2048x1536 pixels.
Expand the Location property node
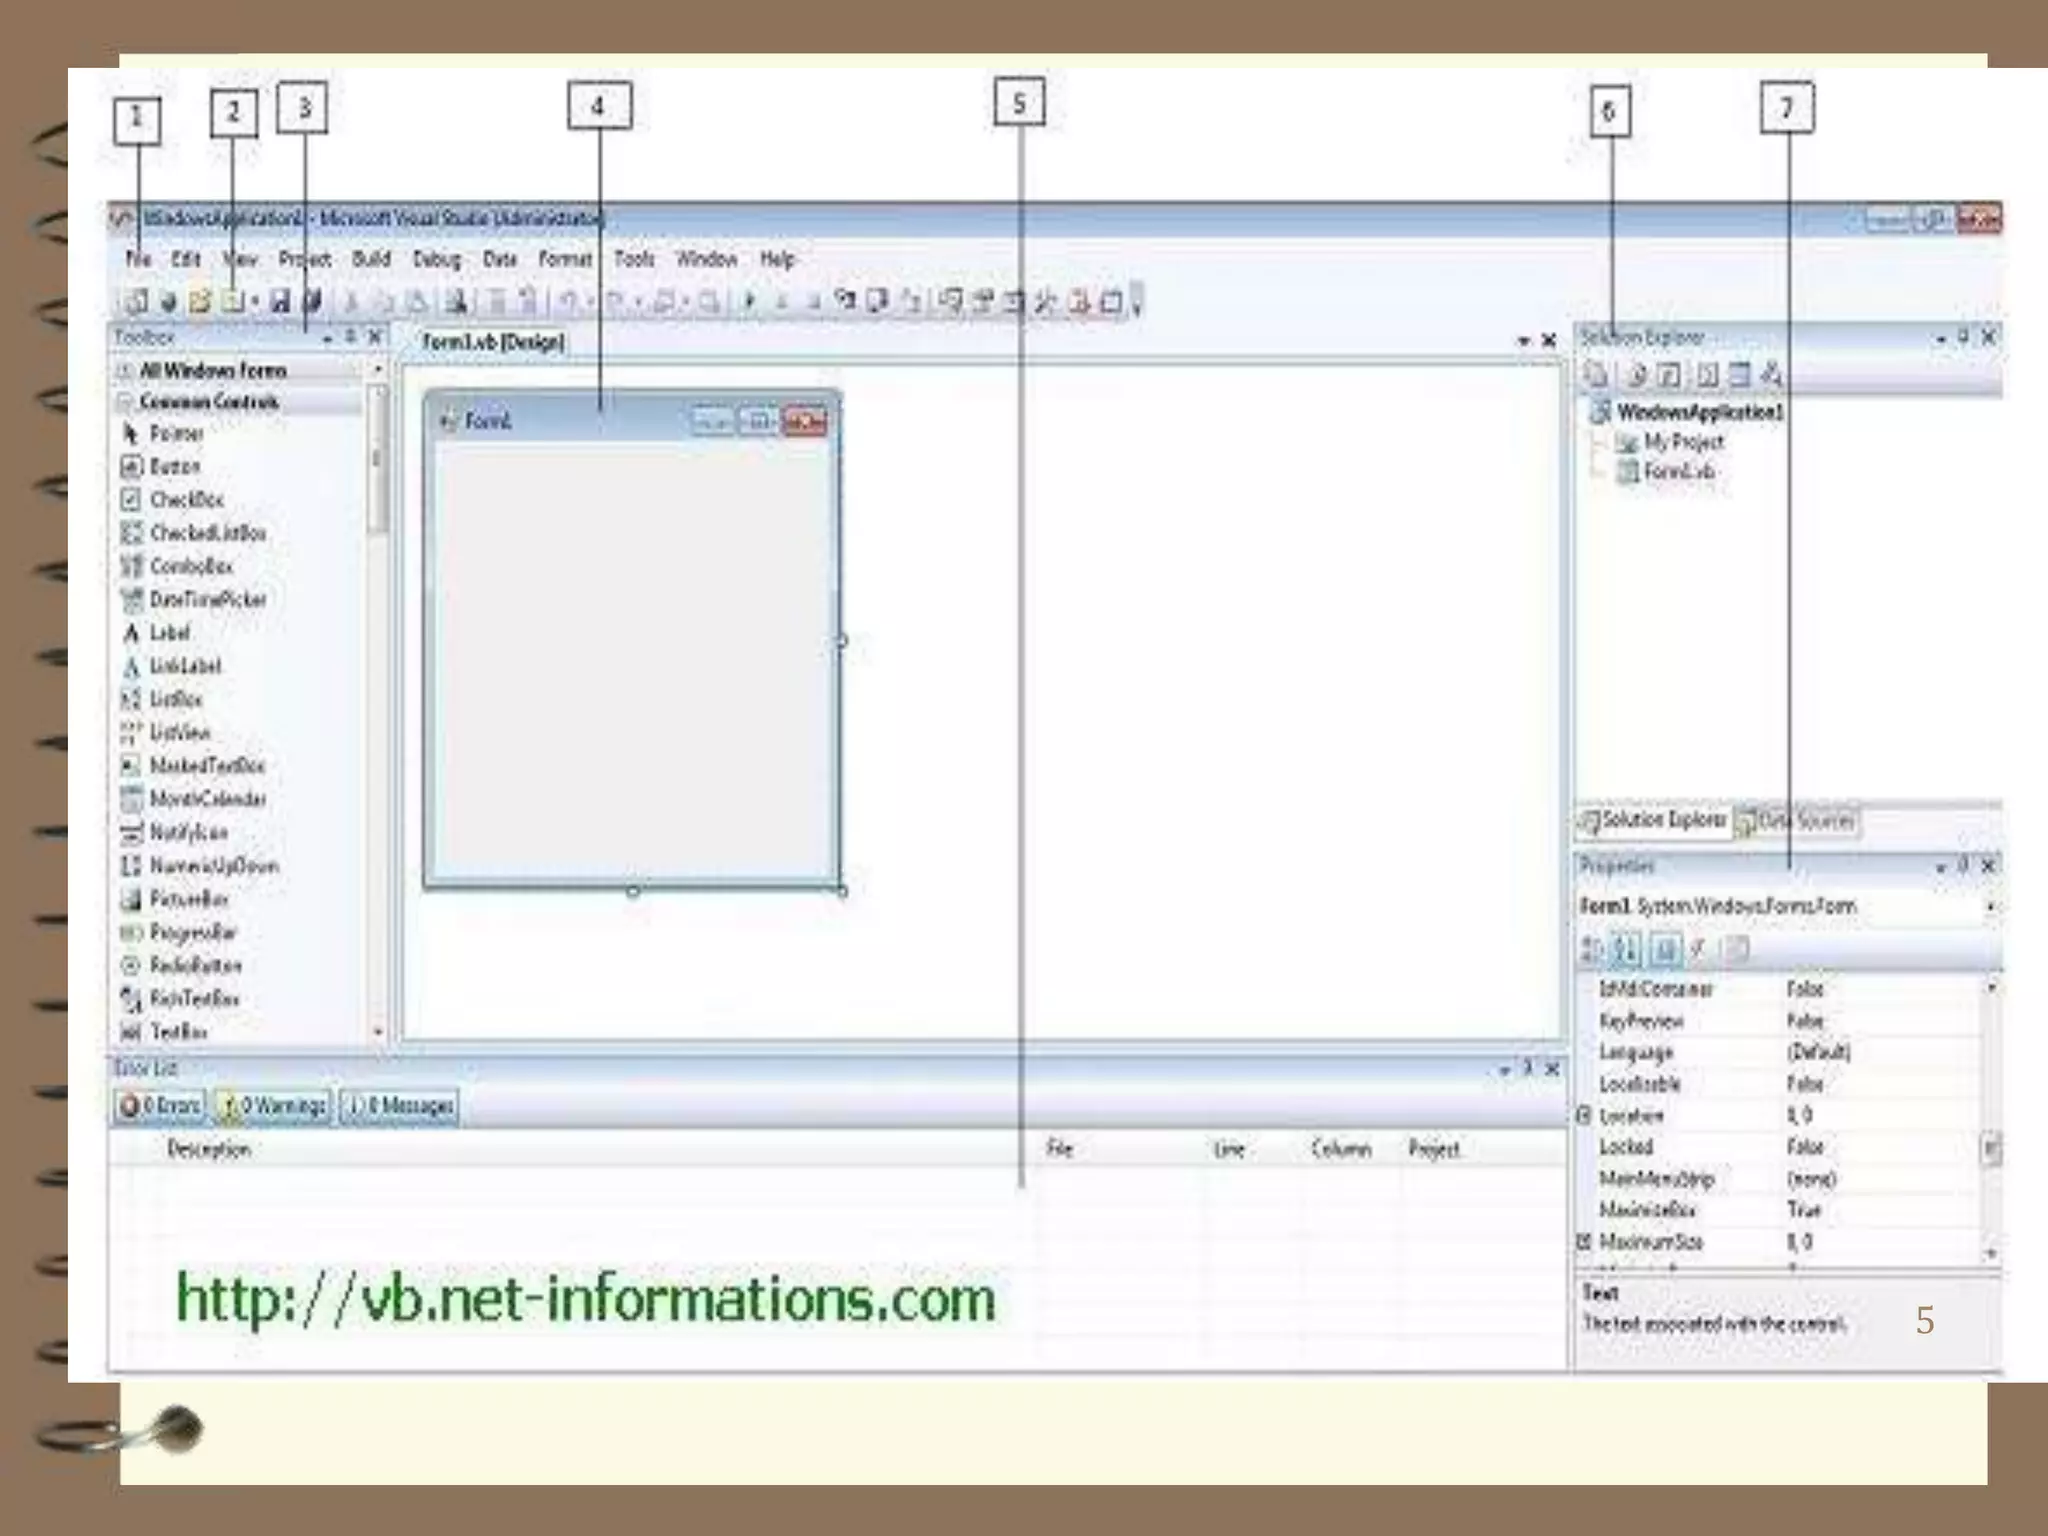point(1584,1115)
